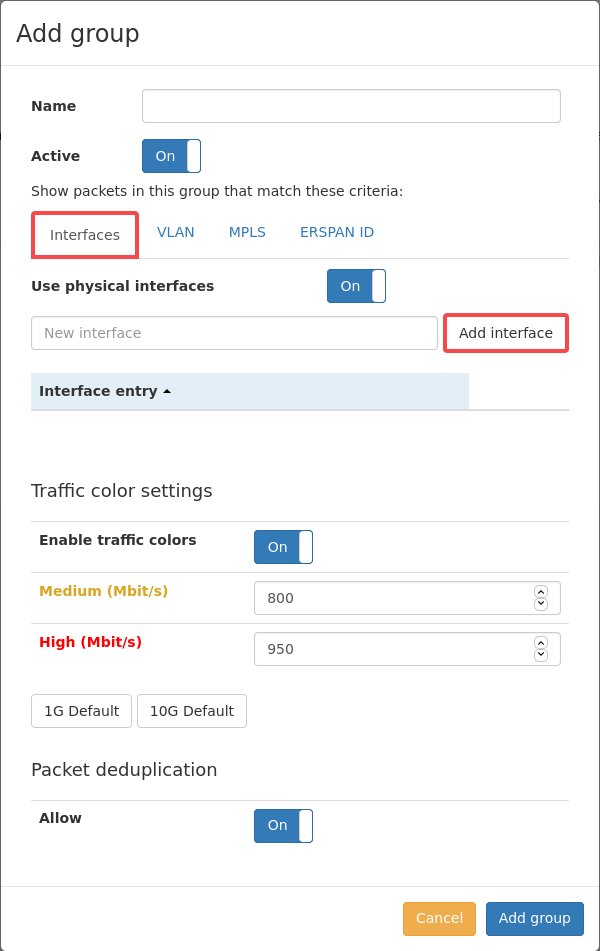Open the MPLS tab

[247, 232]
